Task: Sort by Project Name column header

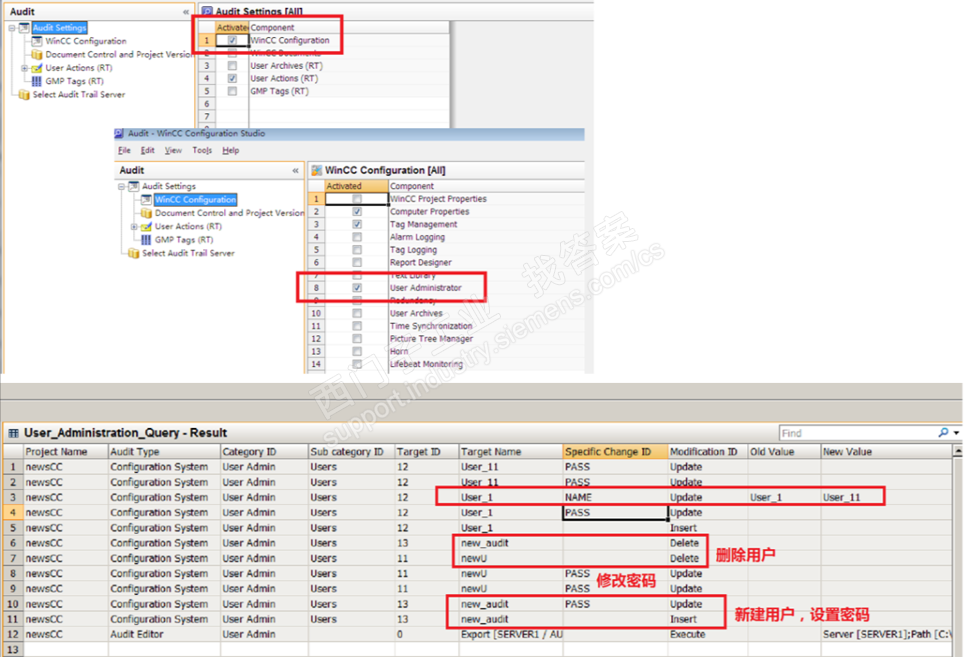Action: [x=65, y=452]
